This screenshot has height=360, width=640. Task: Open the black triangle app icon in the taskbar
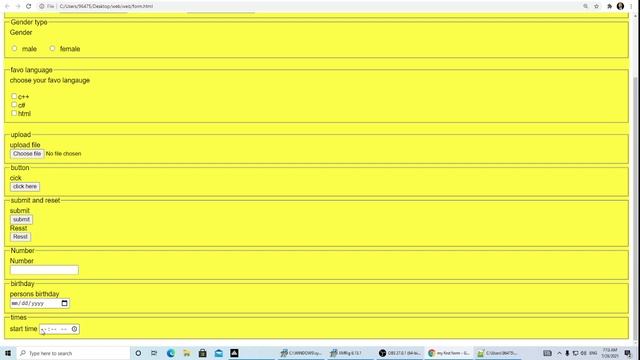tap(234, 353)
